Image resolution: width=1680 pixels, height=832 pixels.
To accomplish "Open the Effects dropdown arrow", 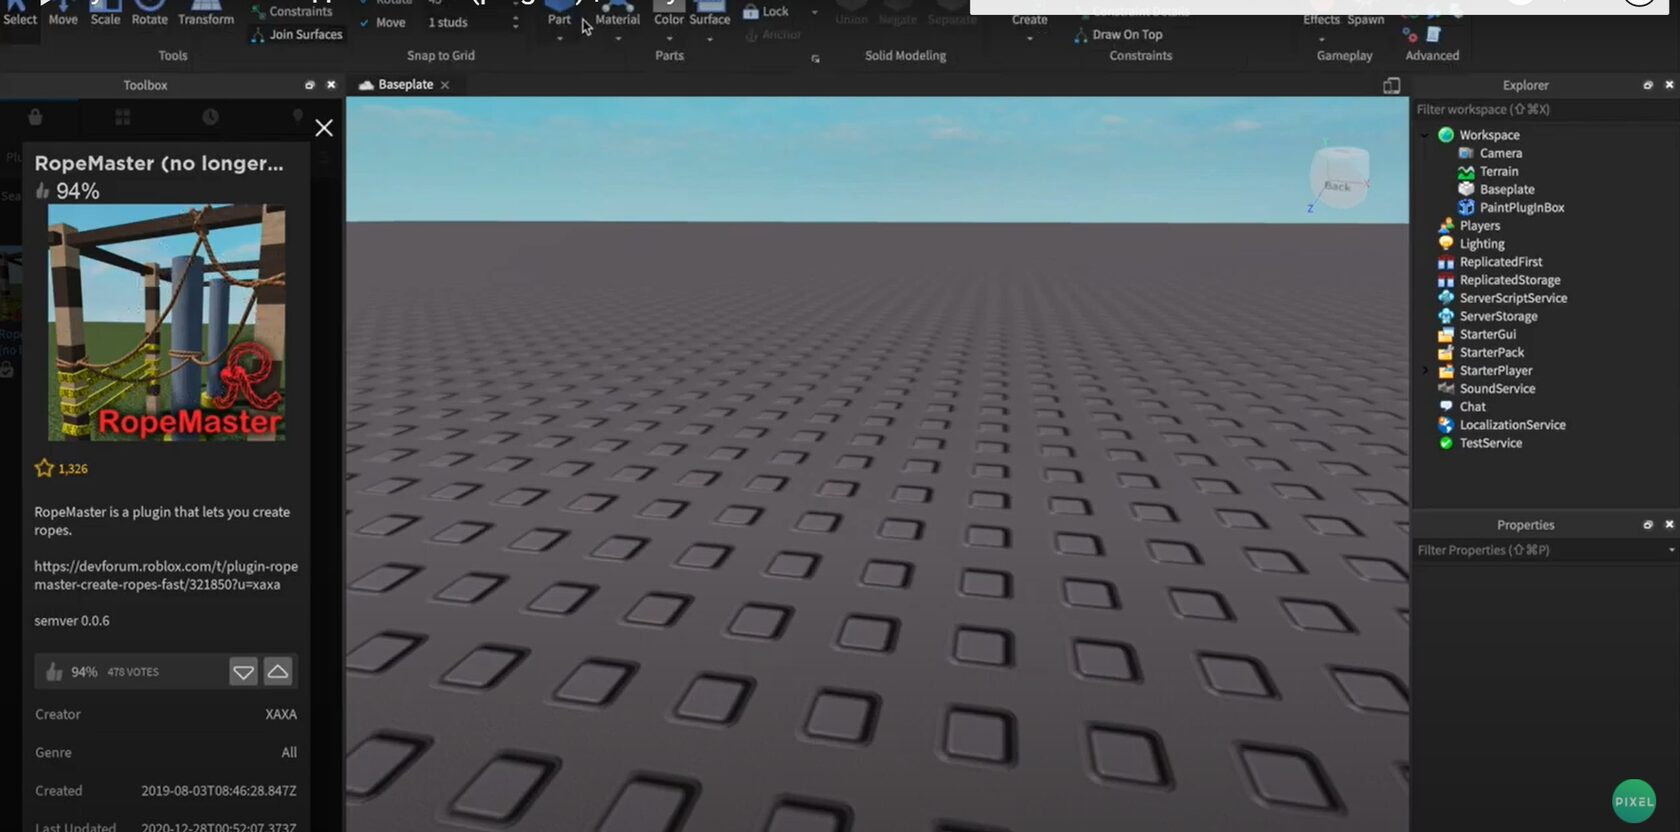I will [x=1321, y=39].
